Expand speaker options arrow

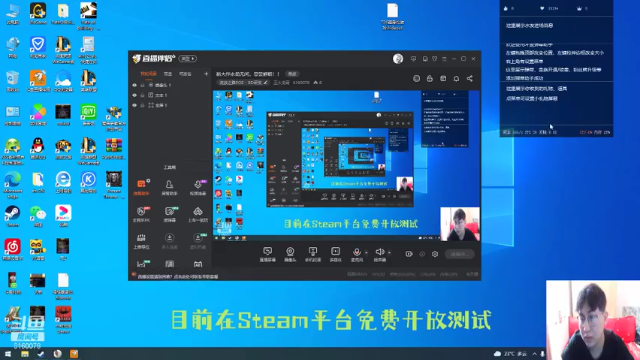[x=389, y=253]
